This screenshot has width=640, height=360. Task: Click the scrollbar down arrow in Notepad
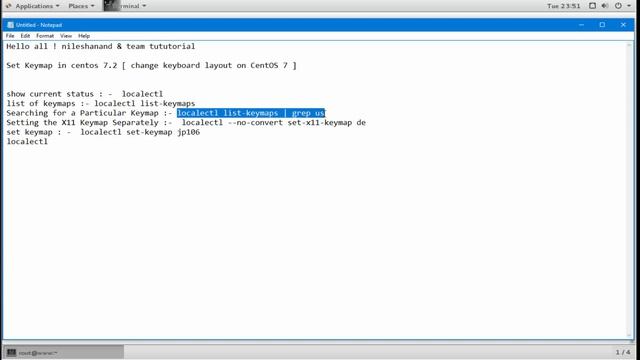pyautogui.click(x=630, y=335)
